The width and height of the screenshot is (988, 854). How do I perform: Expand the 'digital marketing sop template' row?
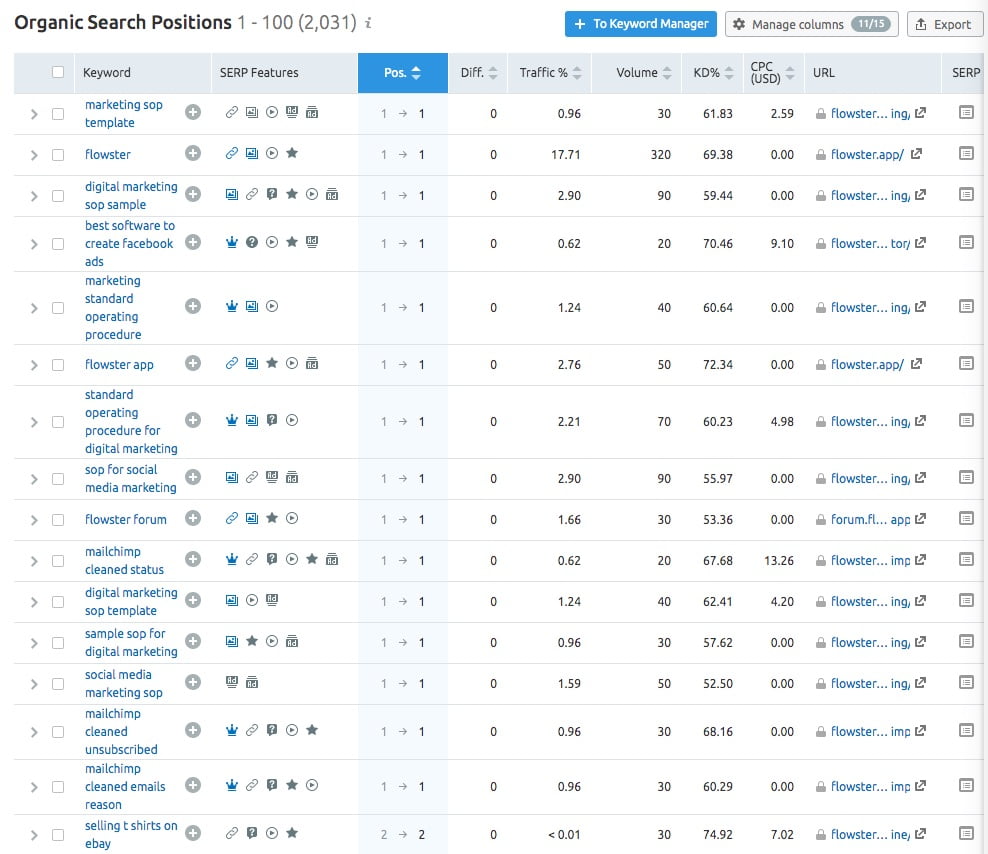[34, 602]
